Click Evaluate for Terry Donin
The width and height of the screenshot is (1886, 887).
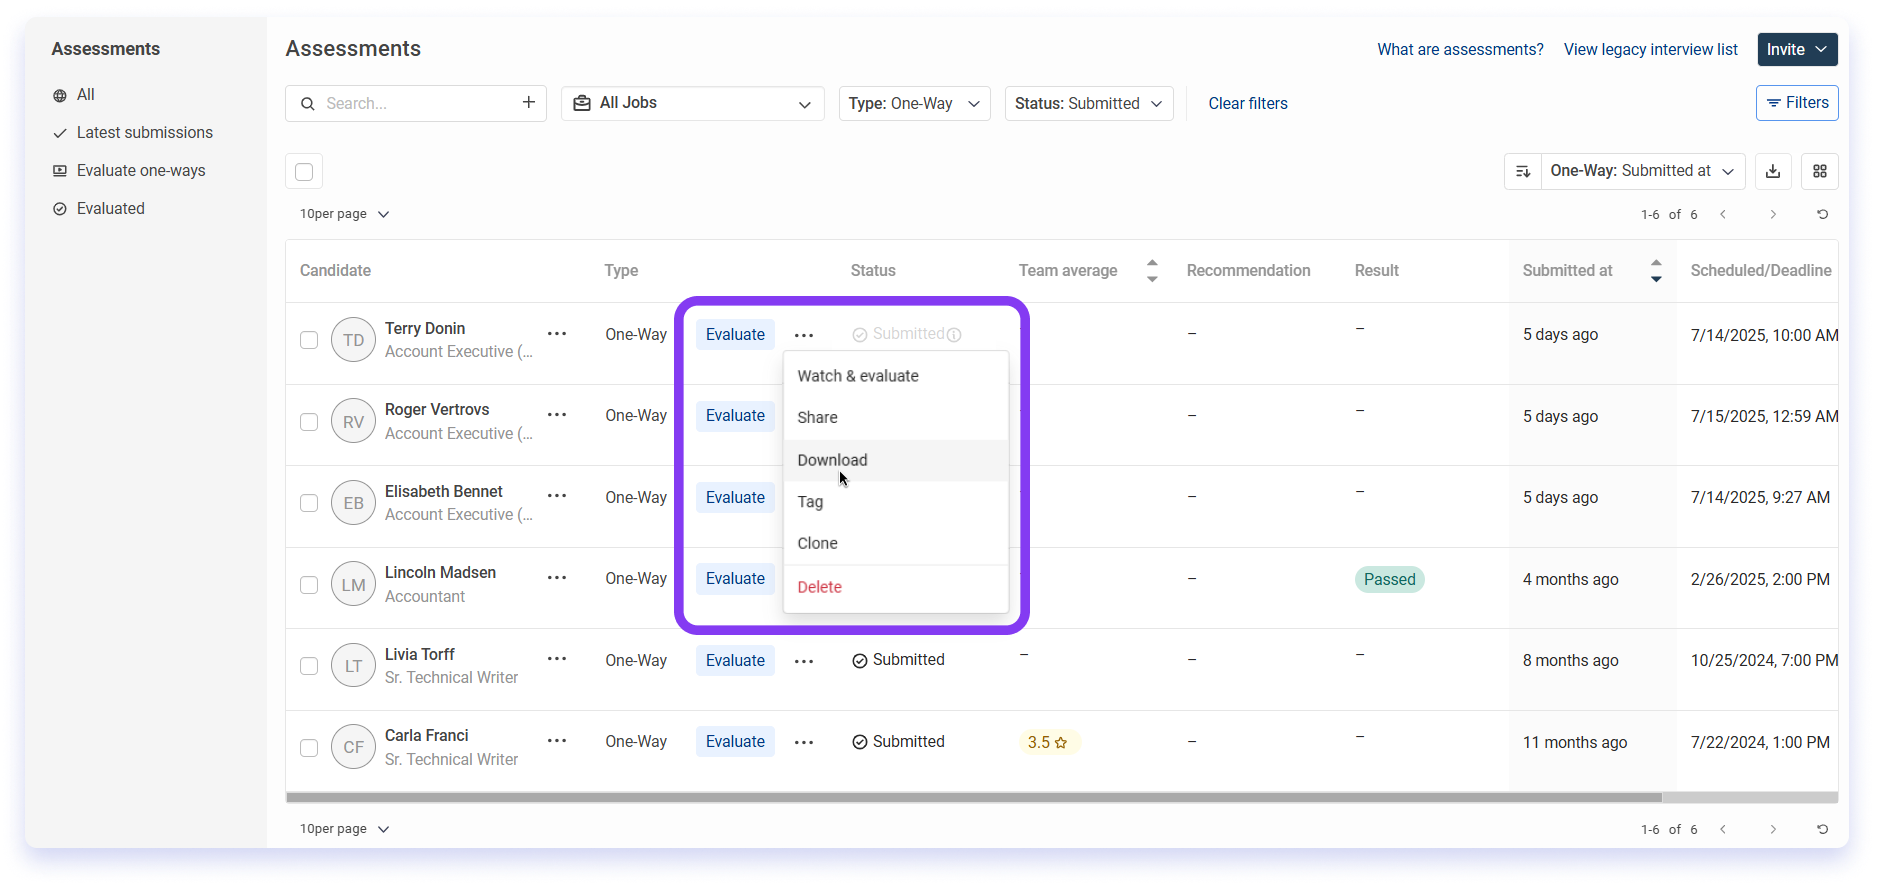(735, 335)
